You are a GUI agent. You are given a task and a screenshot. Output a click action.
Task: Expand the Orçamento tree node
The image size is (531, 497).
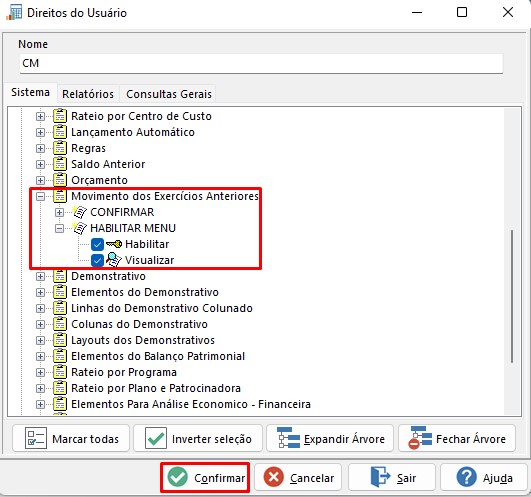(x=40, y=180)
